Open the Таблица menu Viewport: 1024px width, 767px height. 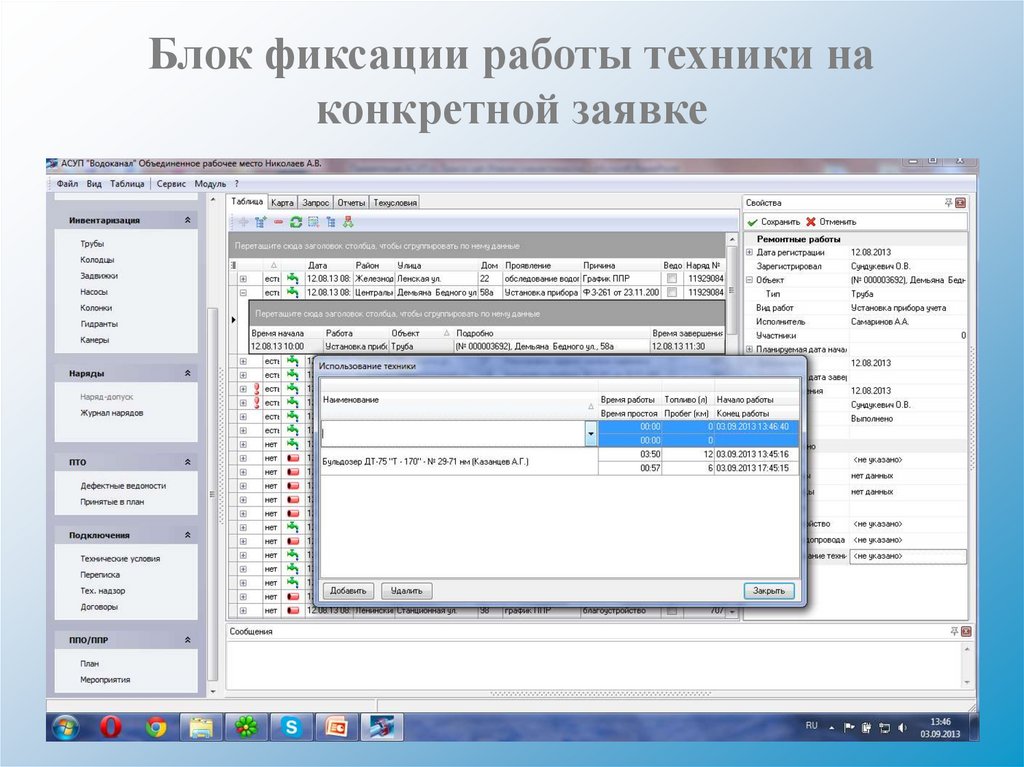(127, 184)
